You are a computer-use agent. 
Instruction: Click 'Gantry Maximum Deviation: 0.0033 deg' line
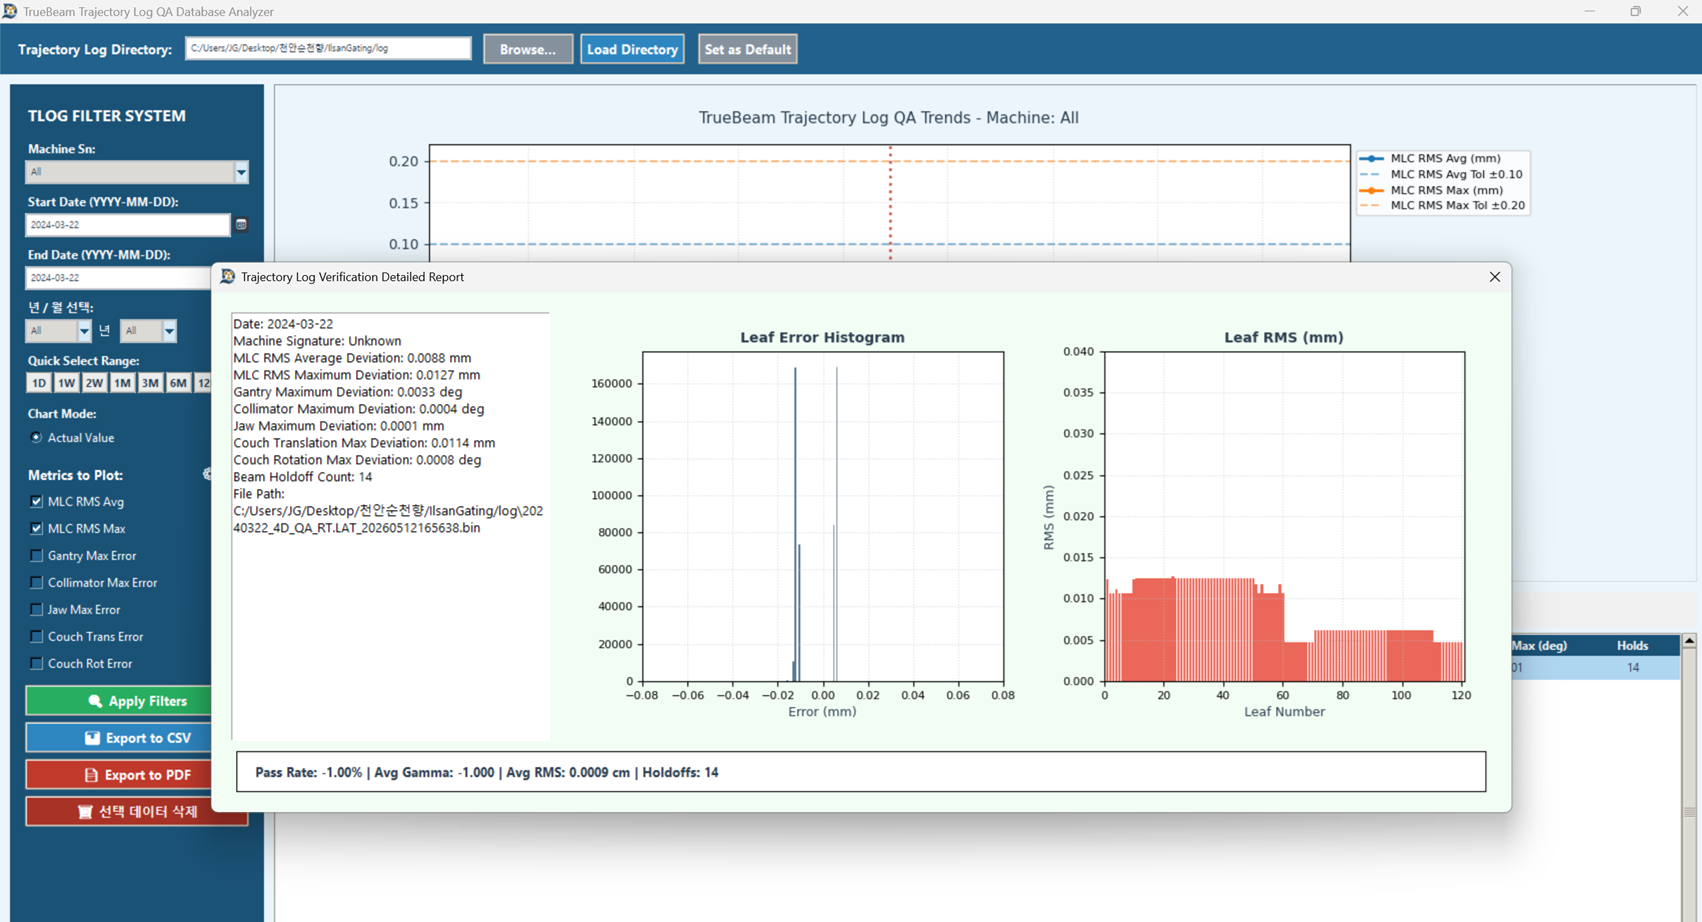pyautogui.click(x=348, y=392)
